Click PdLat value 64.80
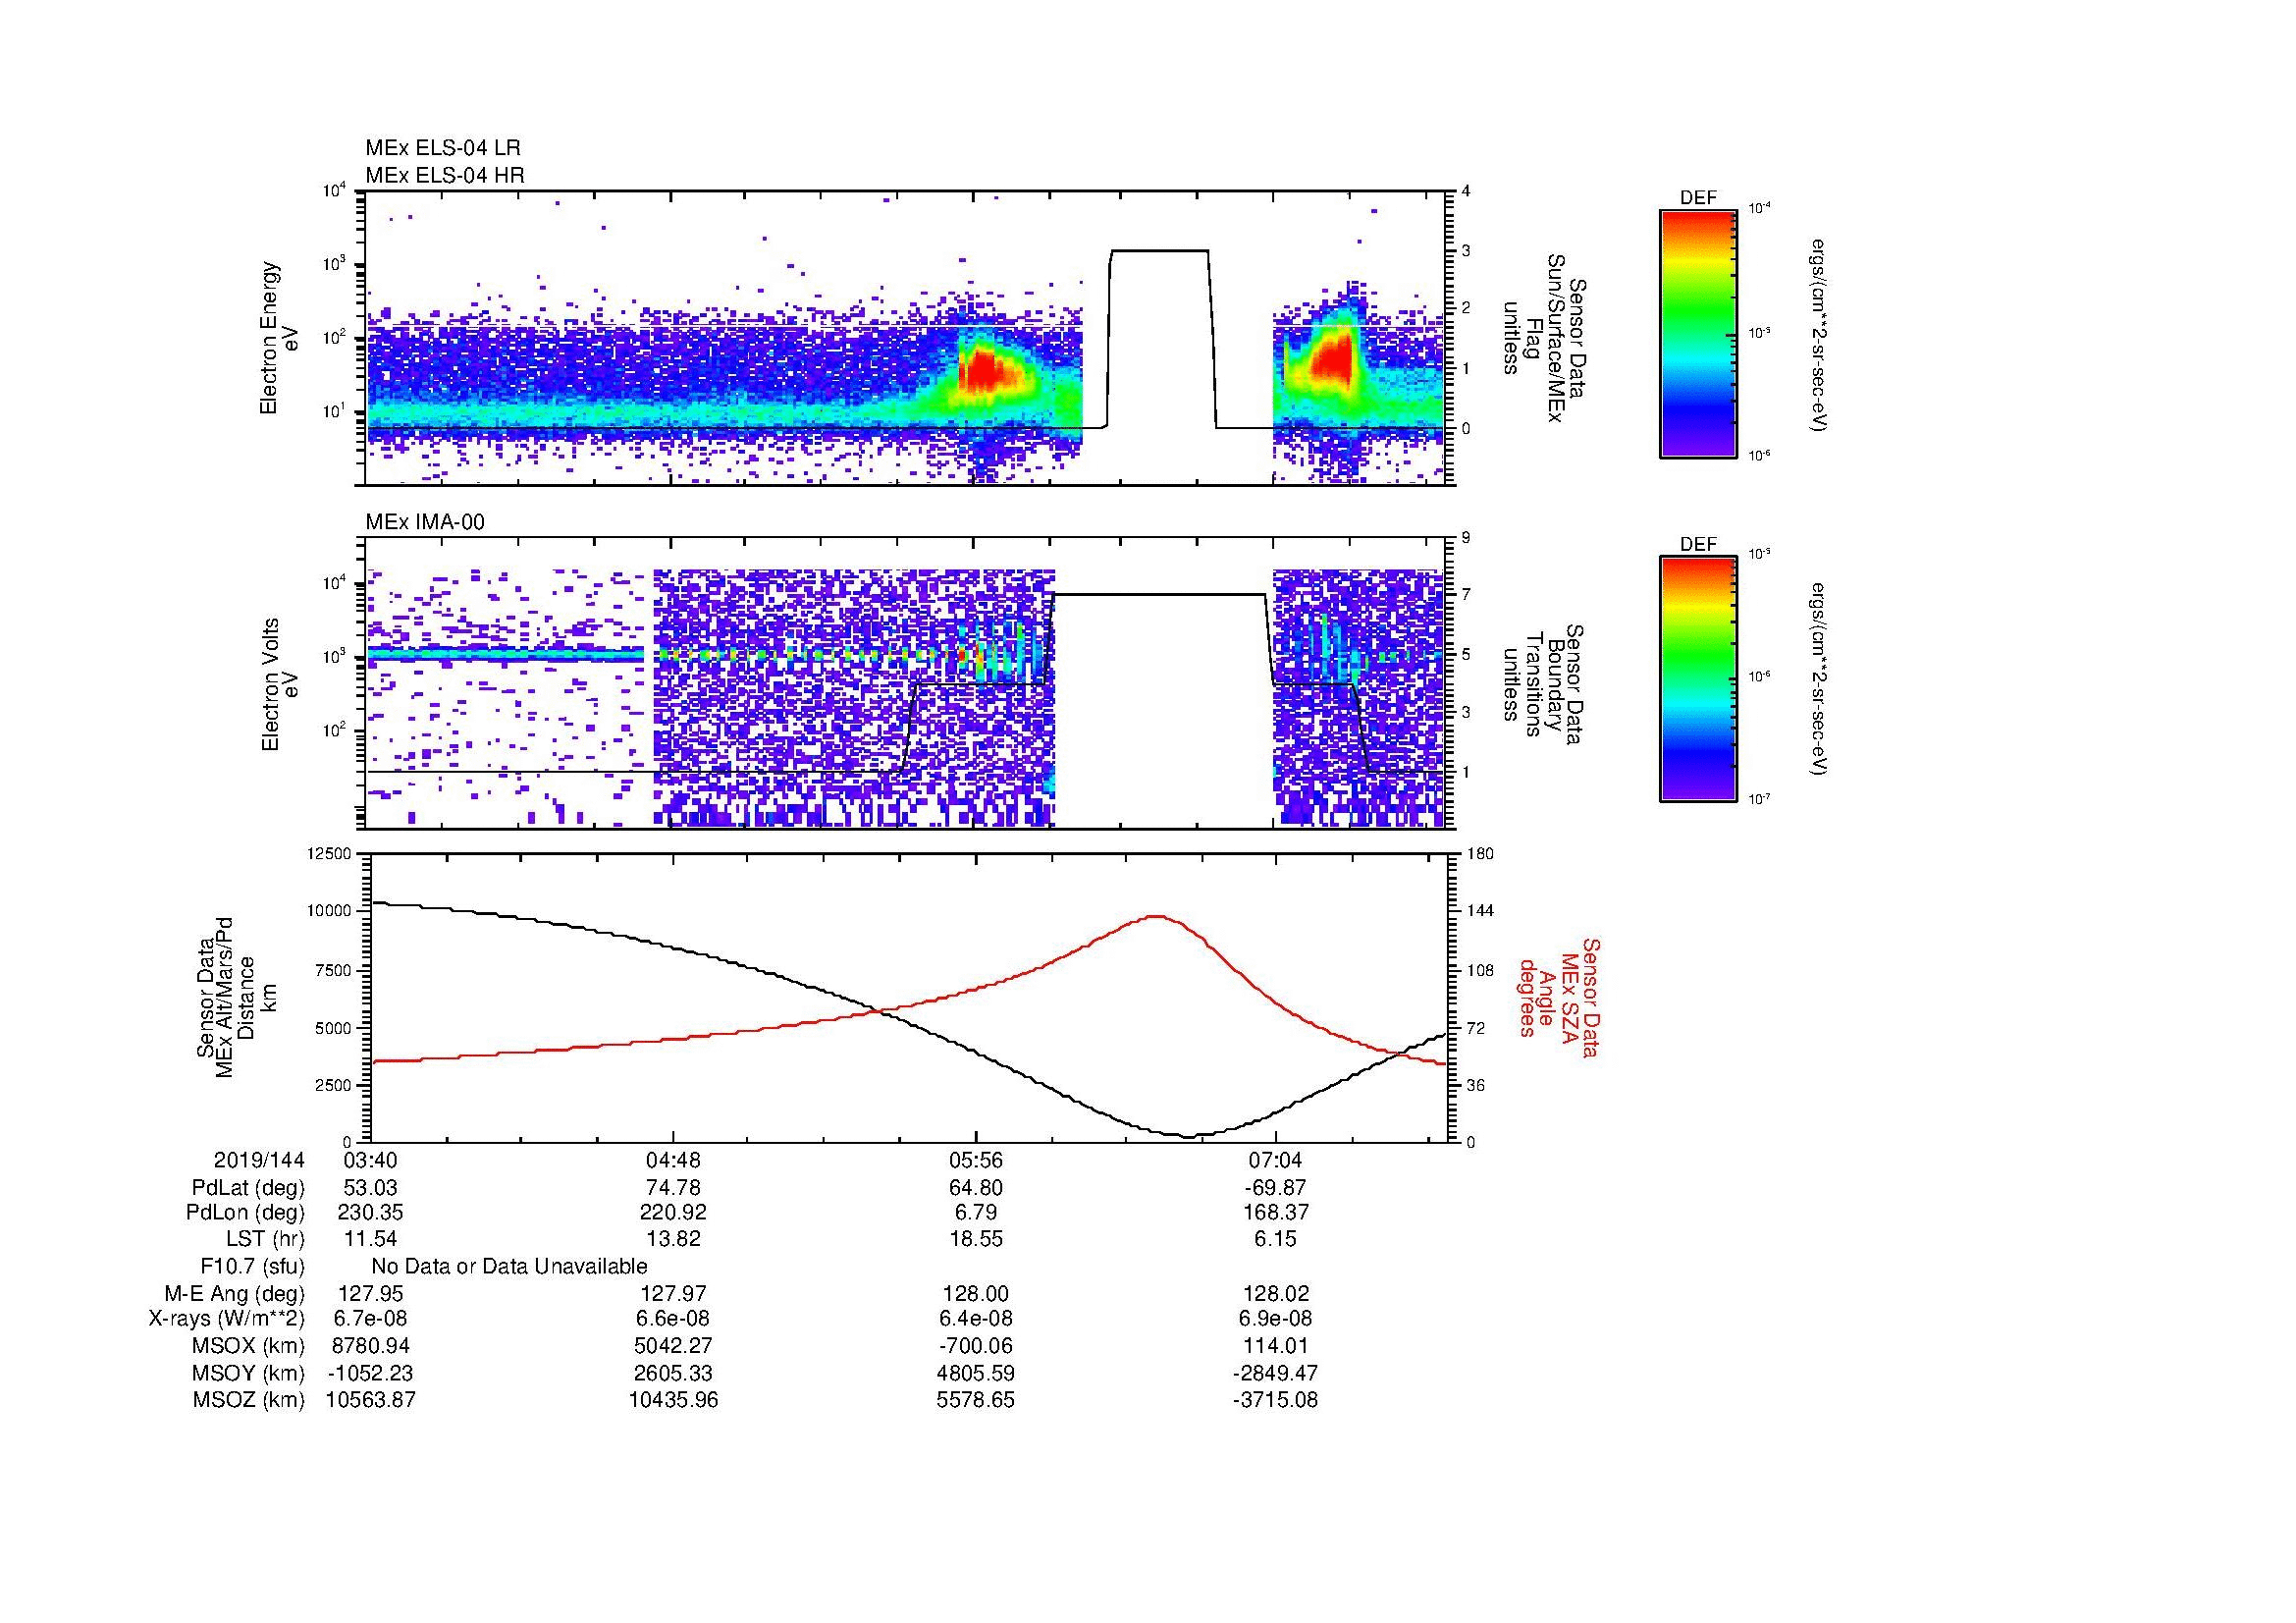 975,1188
